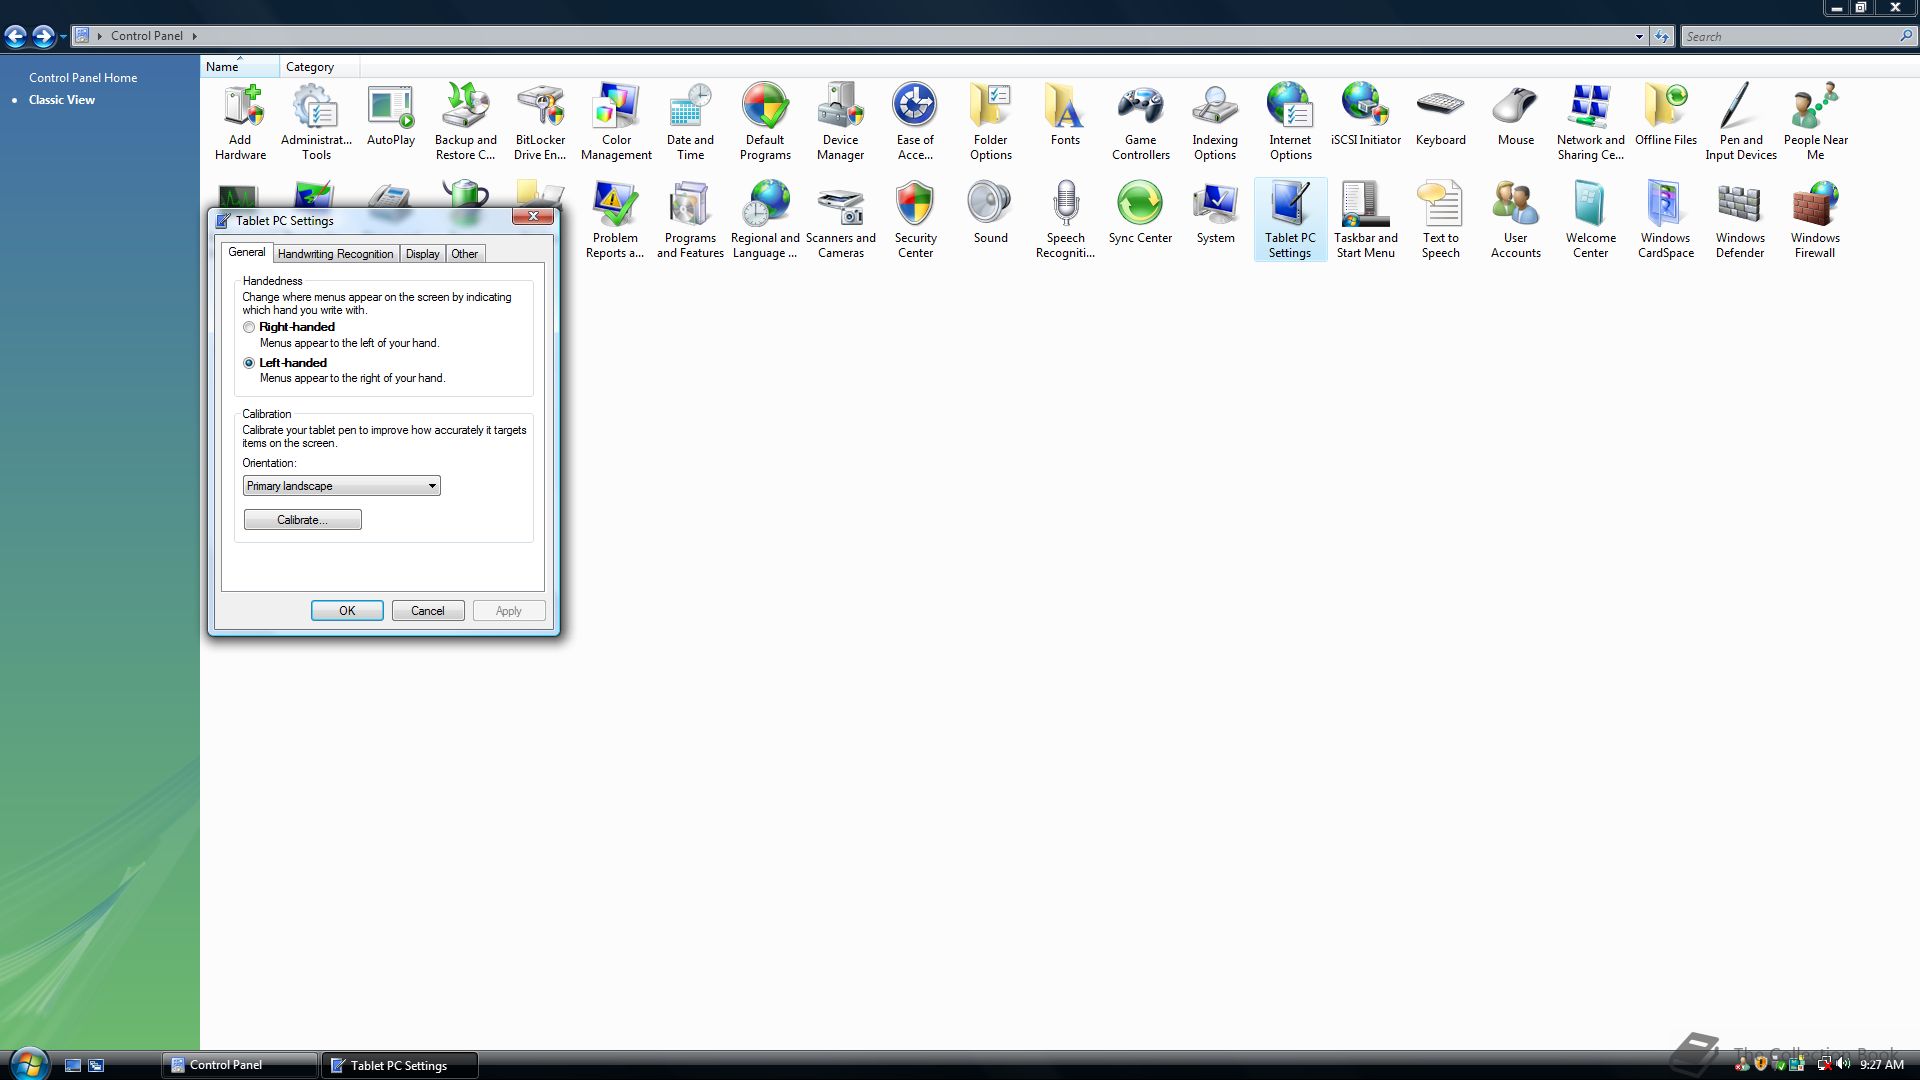
Task: Open Taskbar and Start Menu icon
Action: tap(1366, 219)
